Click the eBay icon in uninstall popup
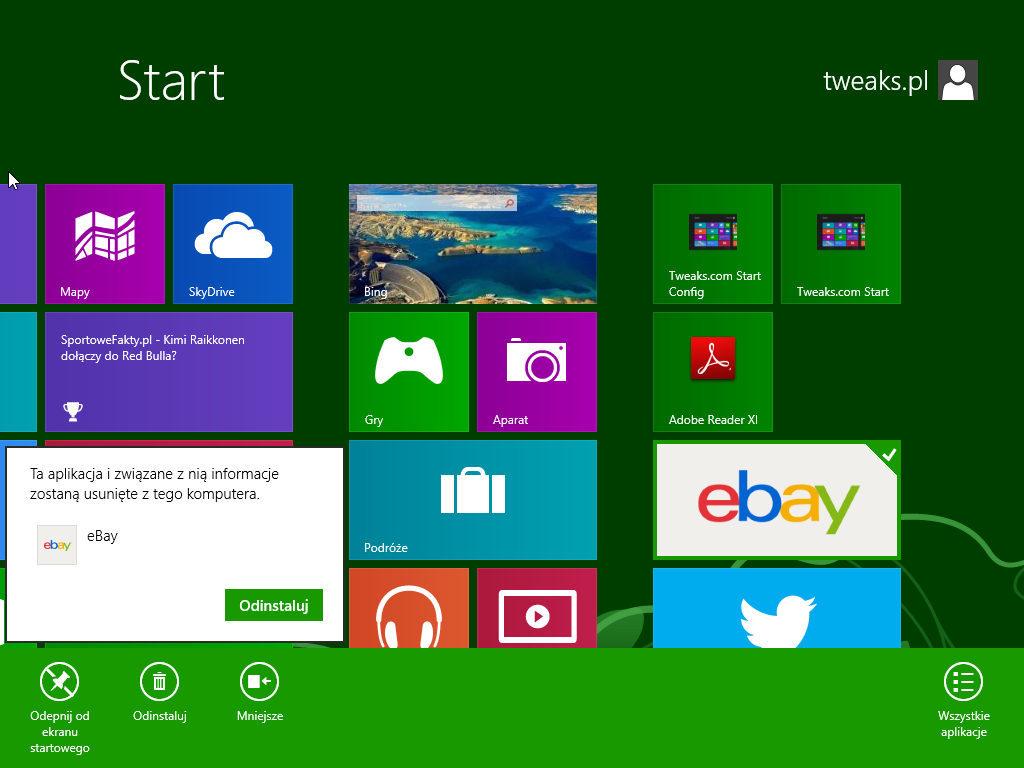This screenshot has height=768, width=1024. click(57, 545)
